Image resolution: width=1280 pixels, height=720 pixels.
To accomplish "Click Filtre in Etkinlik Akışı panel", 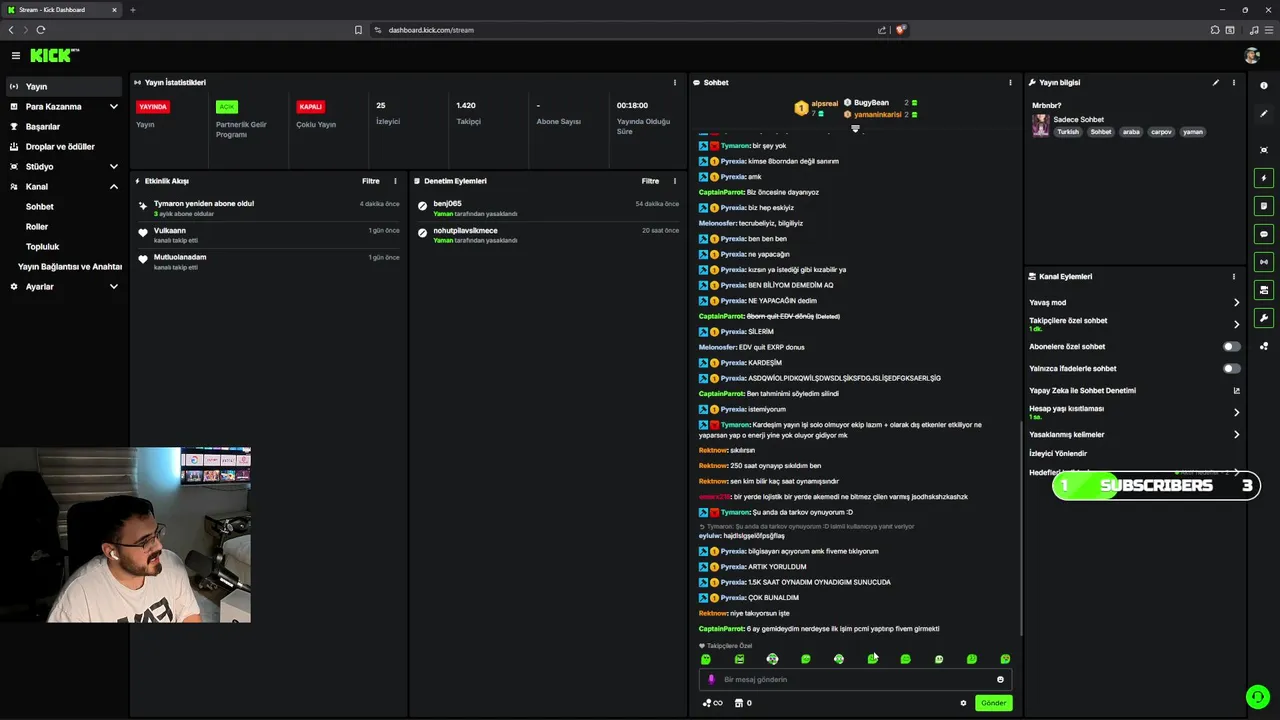I will coord(370,181).
